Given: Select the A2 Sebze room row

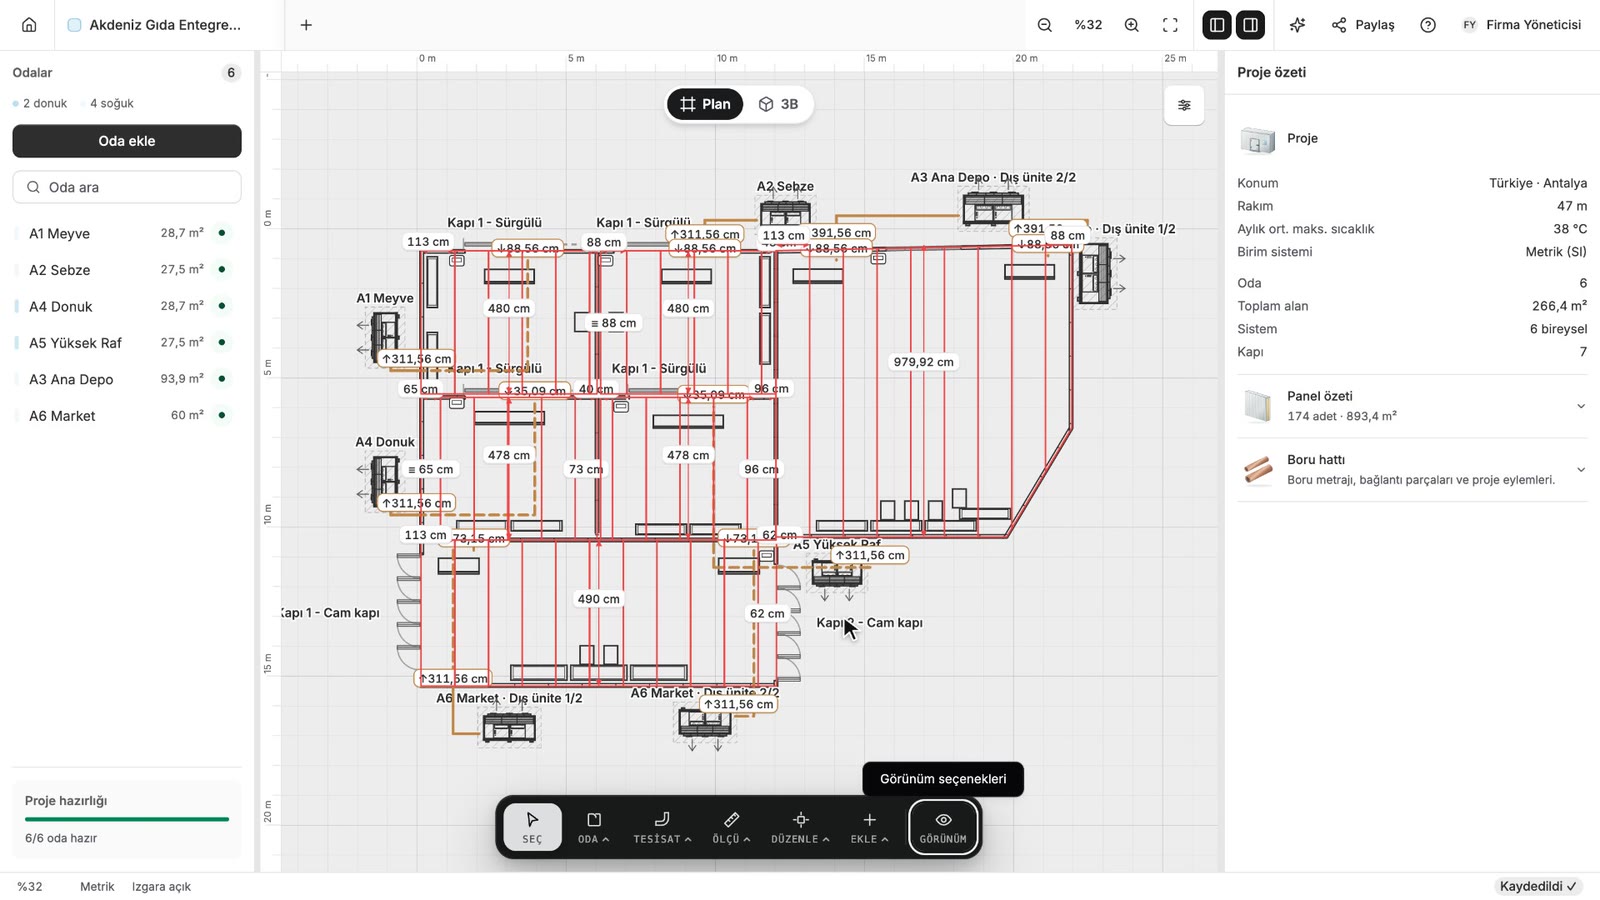Looking at the screenshot, I should click(127, 270).
